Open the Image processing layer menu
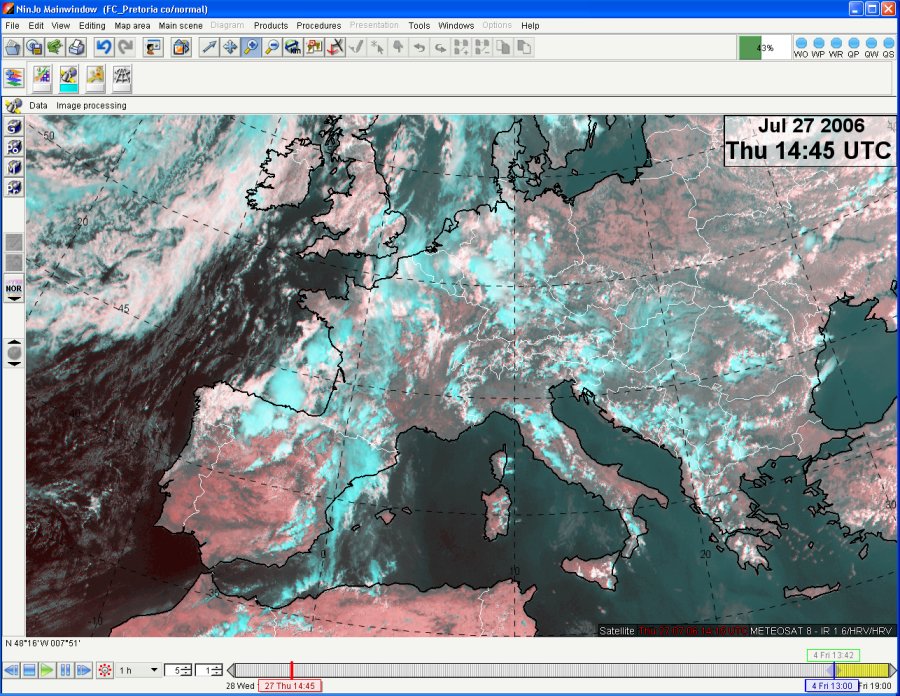Screen dimensions: 900x696 91,106
